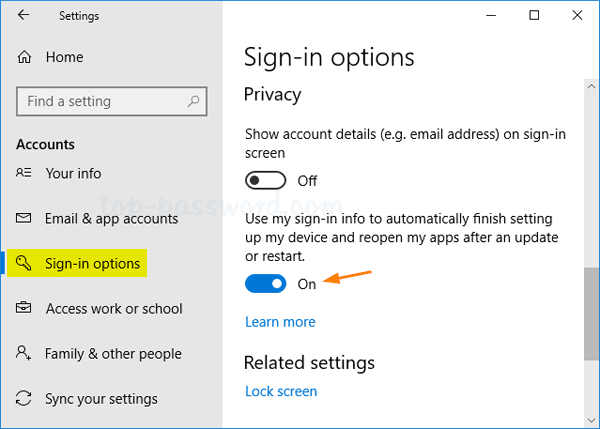The width and height of the screenshot is (600, 429).
Task: Open the Lock screen related setting
Action: [281, 391]
